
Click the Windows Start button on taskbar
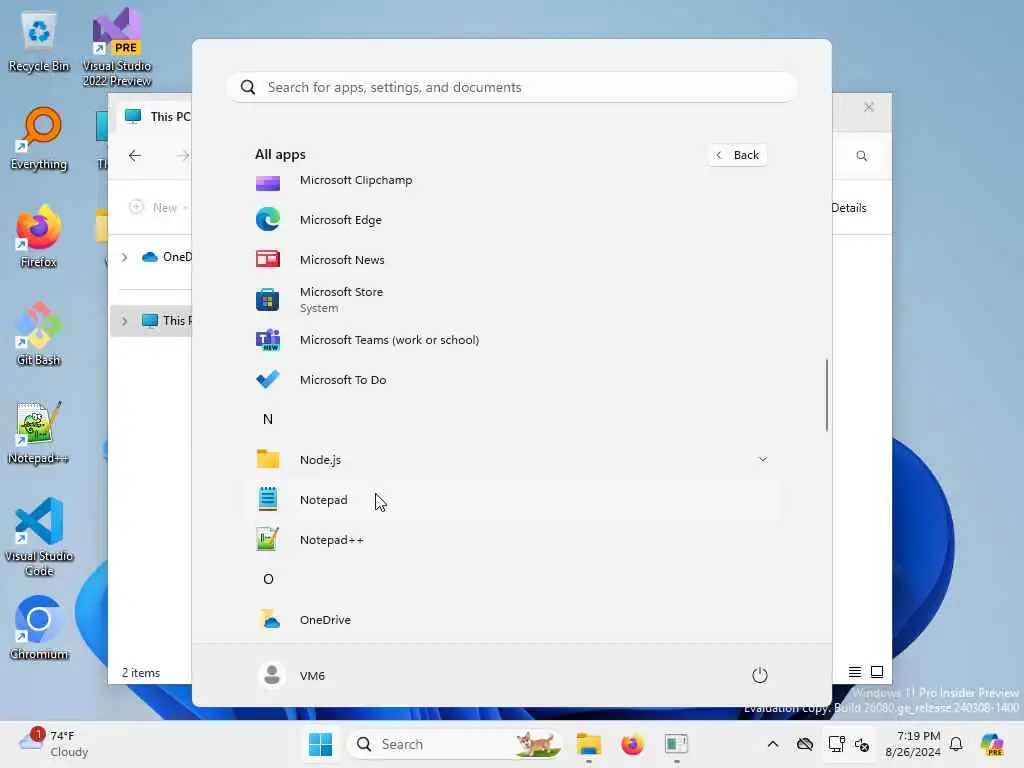tap(320, 744)
